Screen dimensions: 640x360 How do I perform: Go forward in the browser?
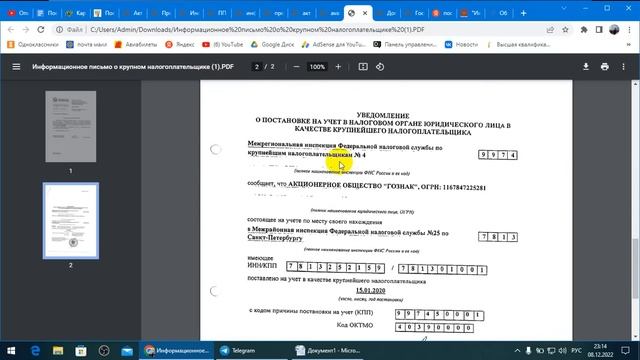(26, 29)
